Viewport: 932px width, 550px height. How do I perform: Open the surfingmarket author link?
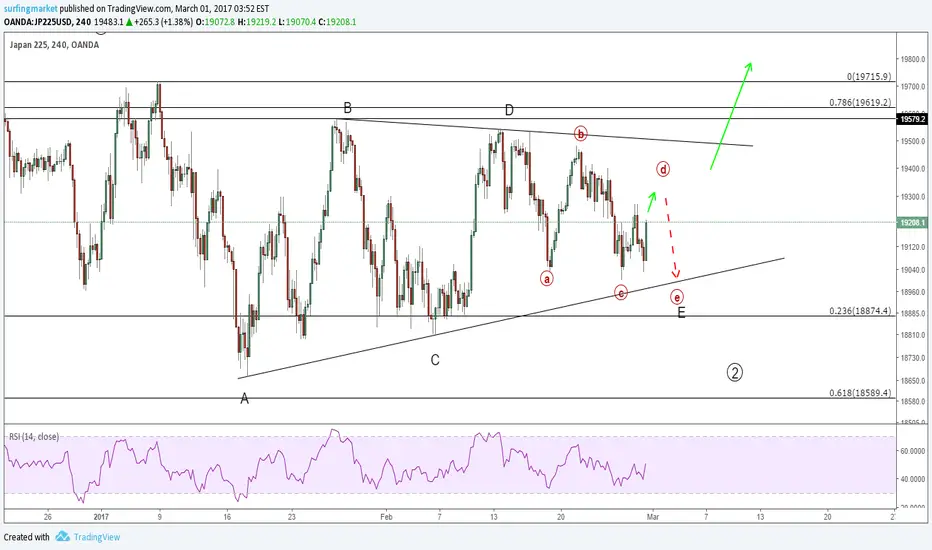tap(31, 8)
